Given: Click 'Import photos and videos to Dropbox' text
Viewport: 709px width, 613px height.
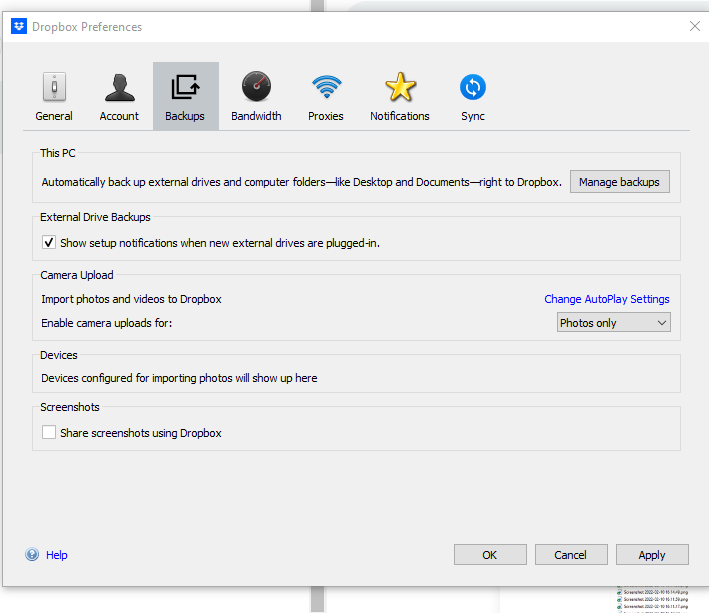Looking at the screenshot, I should click(x=132, y=299).
